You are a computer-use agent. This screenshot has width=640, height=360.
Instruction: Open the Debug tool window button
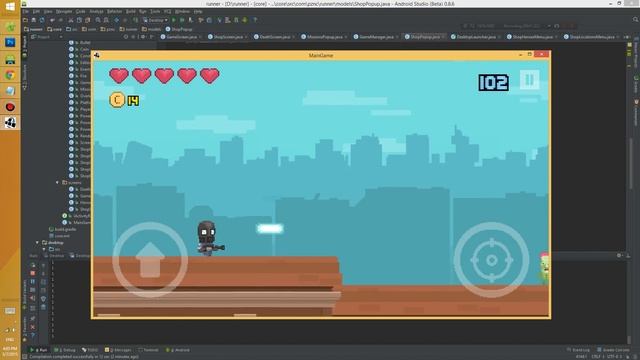pos(65,350)
